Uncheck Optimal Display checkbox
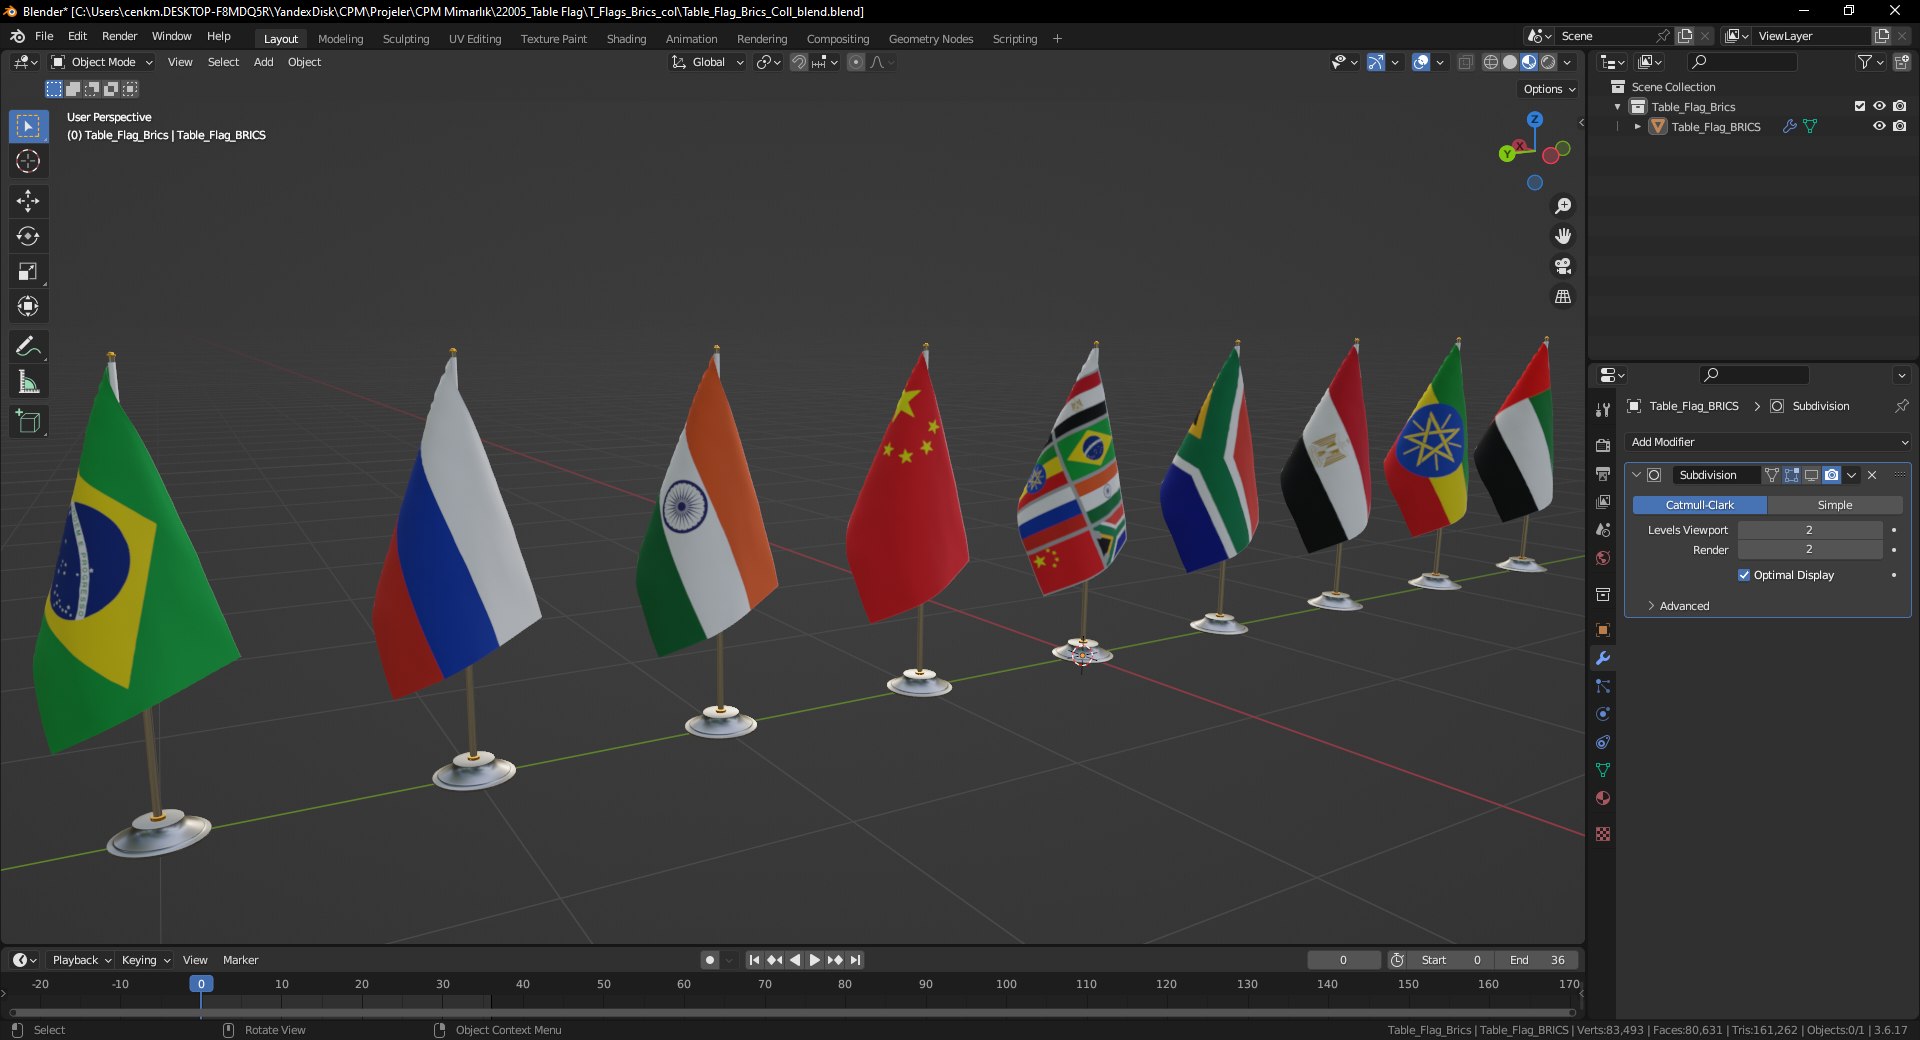1920x1040 pixels. [1744, 575]
